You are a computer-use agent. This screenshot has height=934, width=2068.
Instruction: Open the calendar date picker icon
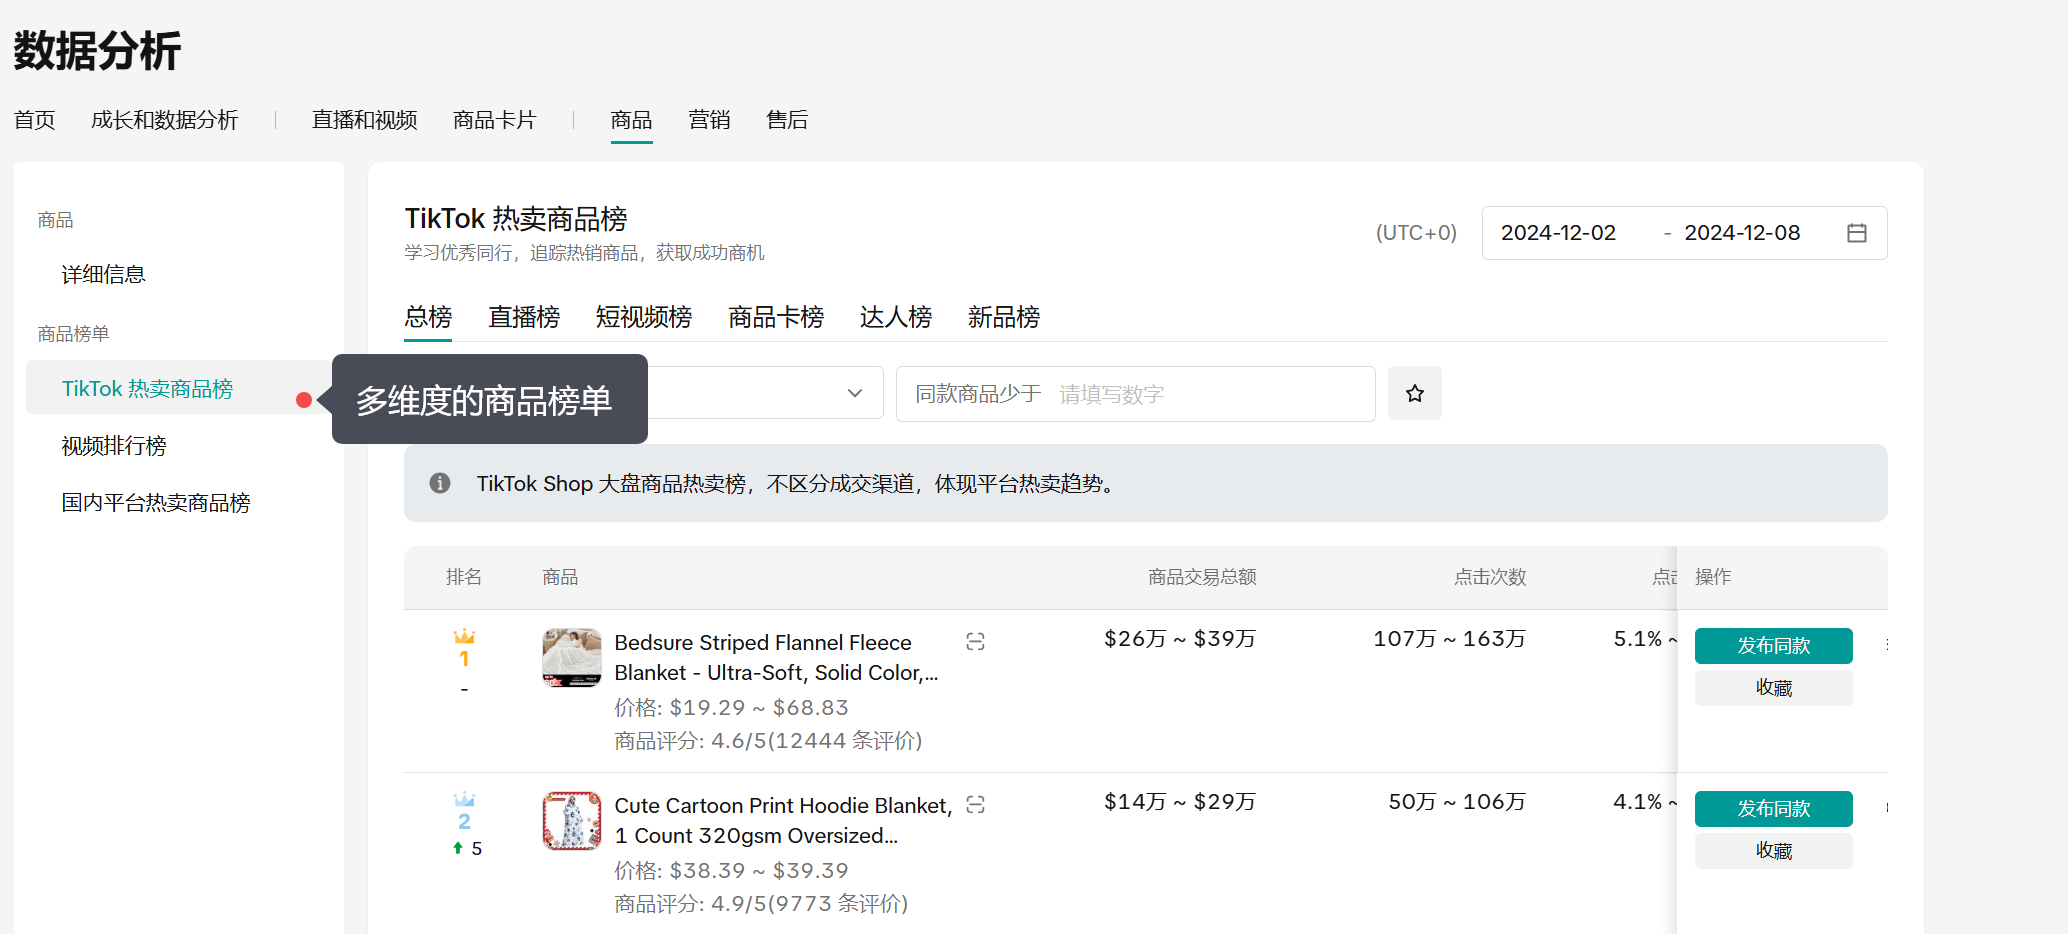(x=1856, y=233)
